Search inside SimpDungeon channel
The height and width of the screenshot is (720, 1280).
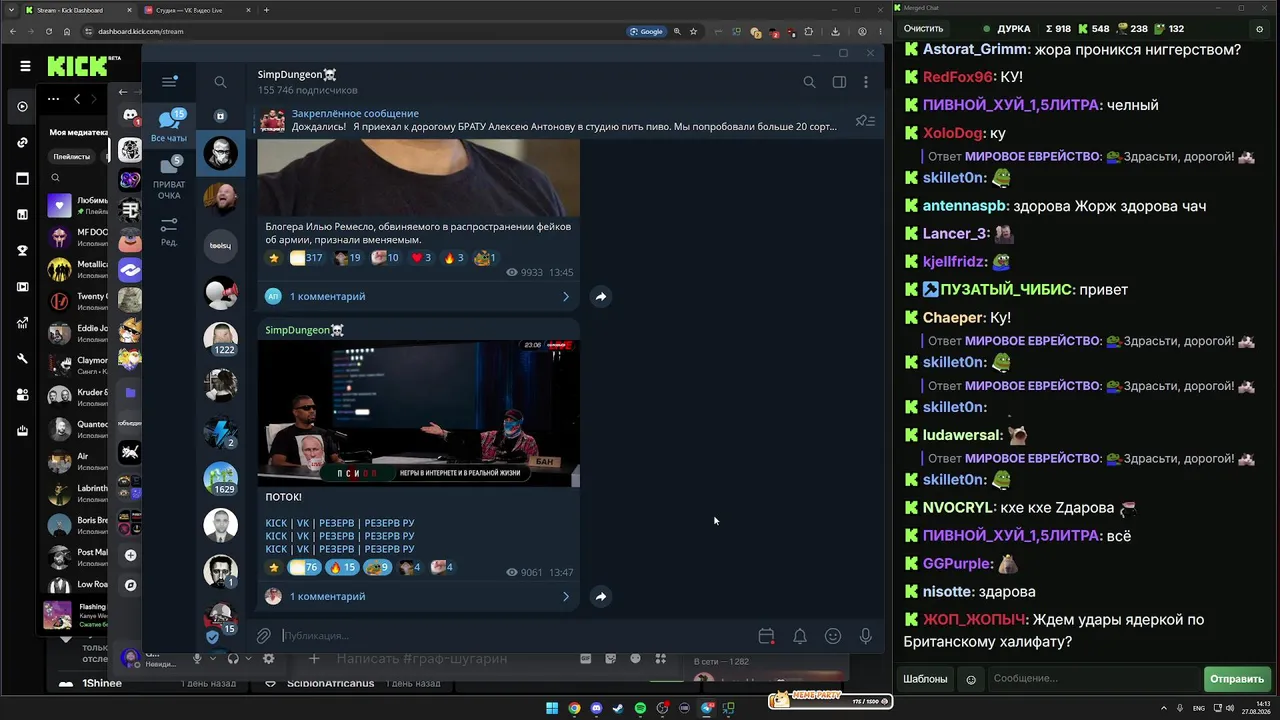point(809,82)
